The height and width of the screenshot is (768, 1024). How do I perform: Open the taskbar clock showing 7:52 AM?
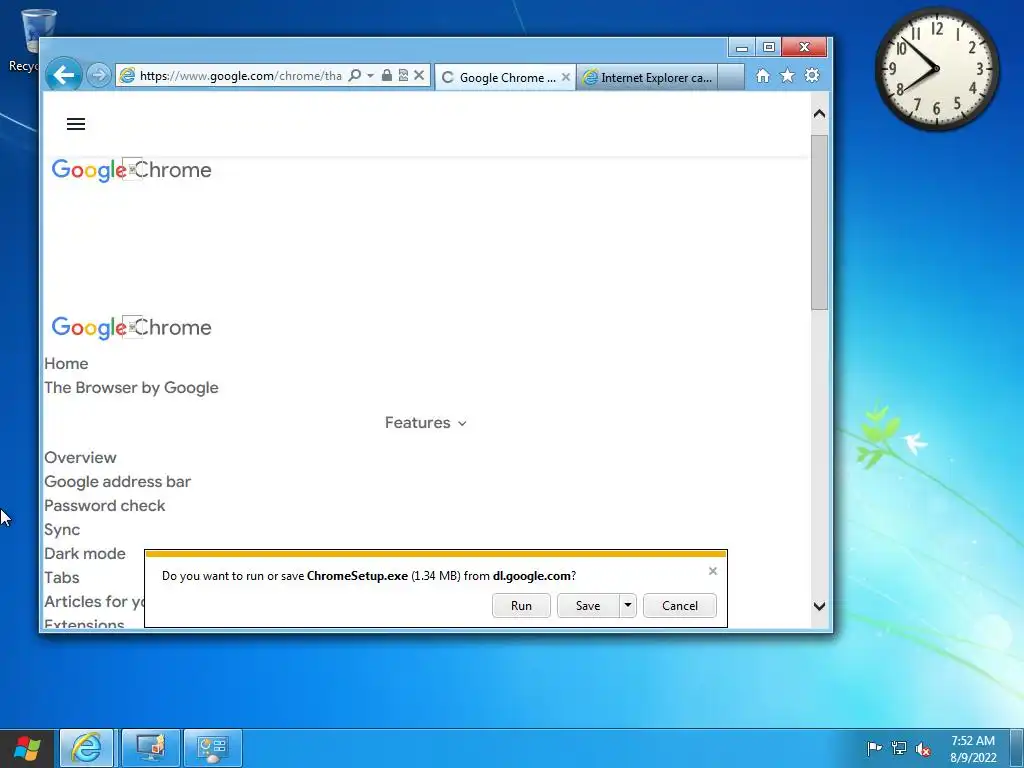(x=973, y=749)
